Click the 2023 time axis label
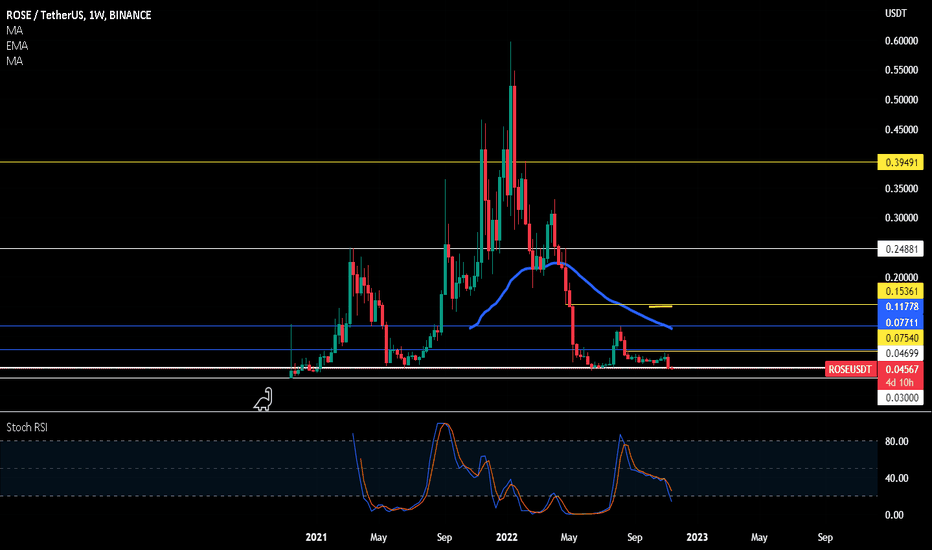This screenshot has width=932, height=550. [x=697, y=537]
